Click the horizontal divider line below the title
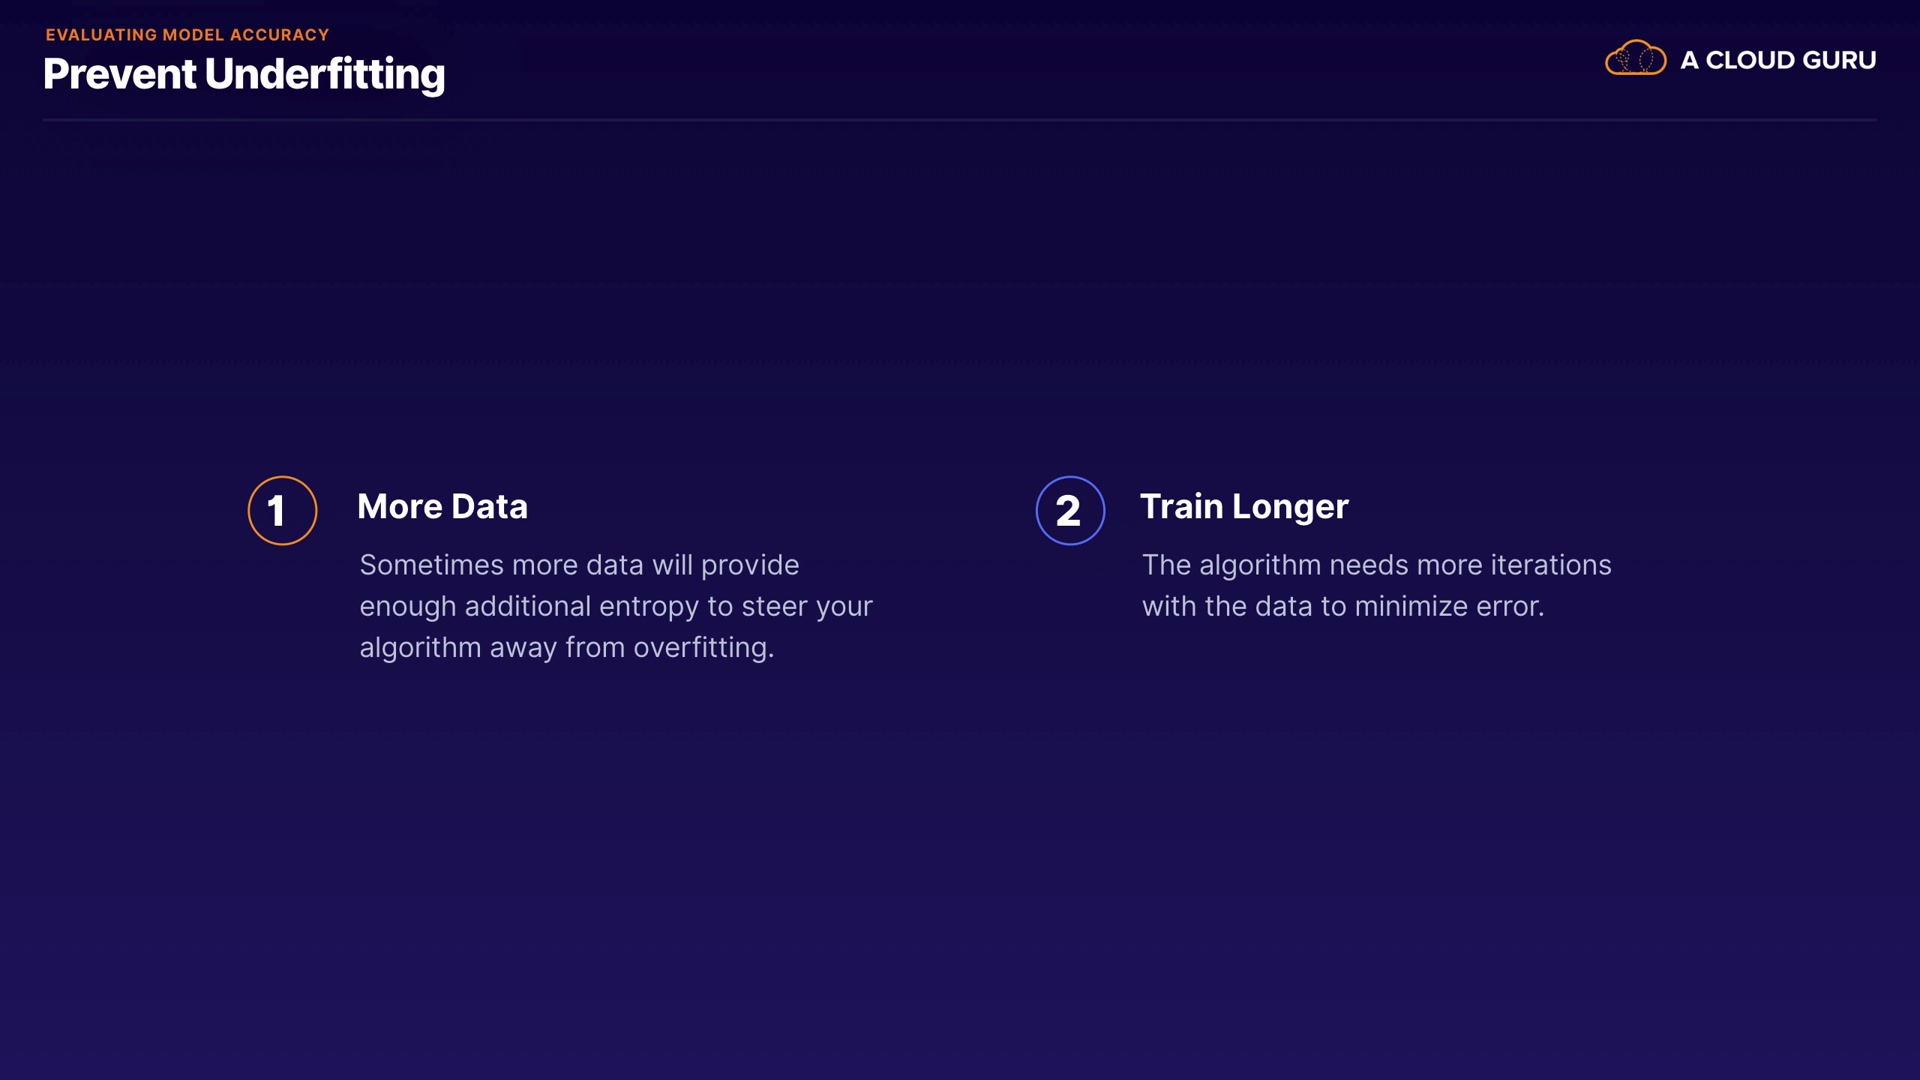1920x1080 pixels. pos(960,120)
